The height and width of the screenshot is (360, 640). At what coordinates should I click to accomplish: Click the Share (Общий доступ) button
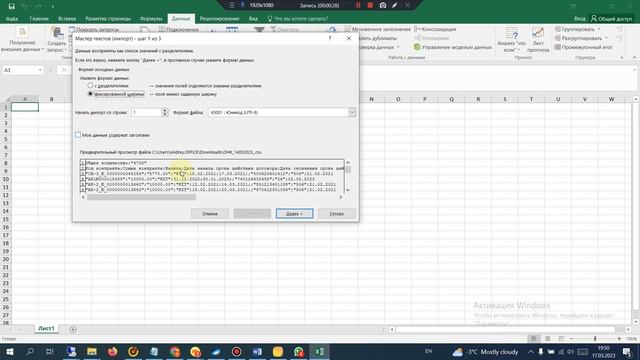click(611, 18)
